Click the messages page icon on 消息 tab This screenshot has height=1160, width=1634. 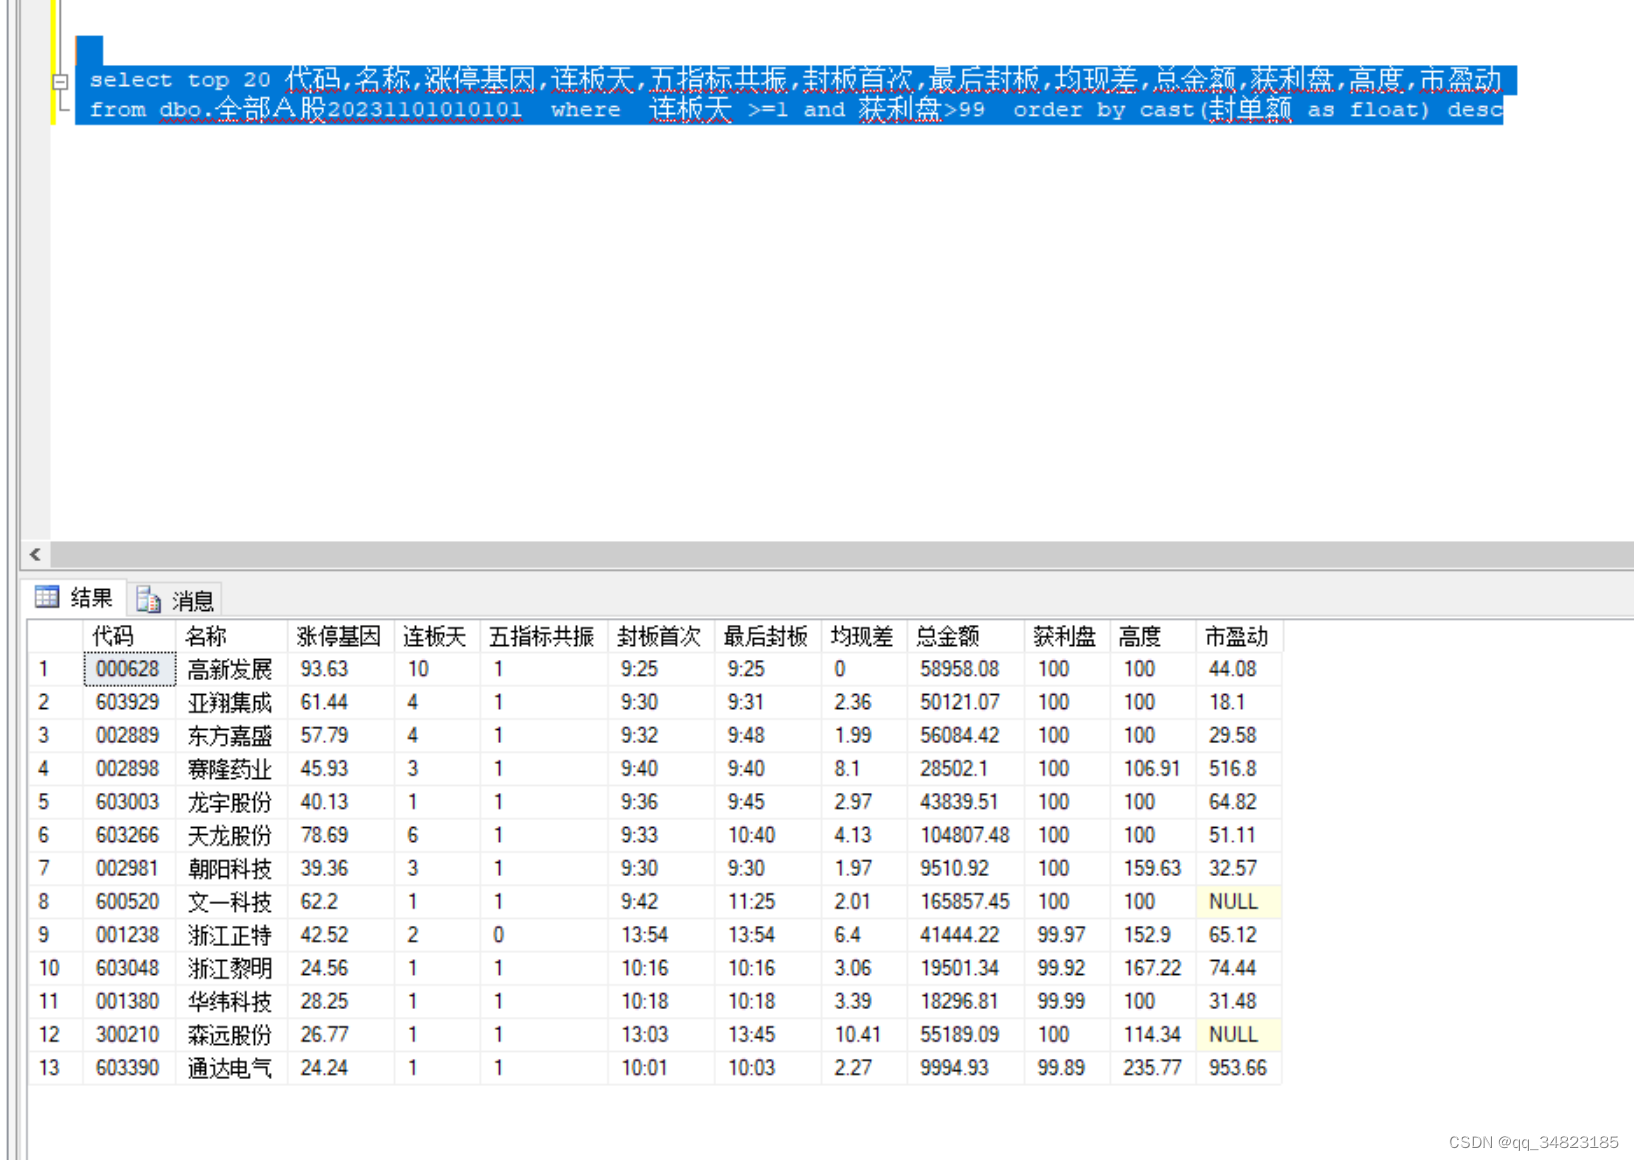click(x=148, y=599)
